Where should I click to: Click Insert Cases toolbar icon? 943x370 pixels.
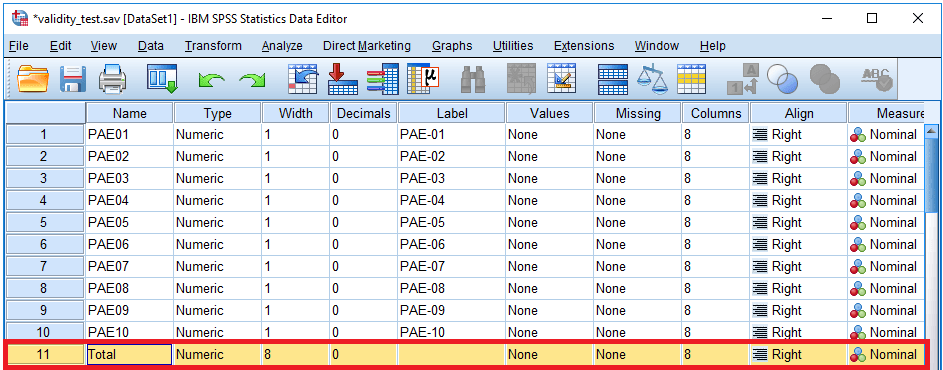[x=521, y=79]
